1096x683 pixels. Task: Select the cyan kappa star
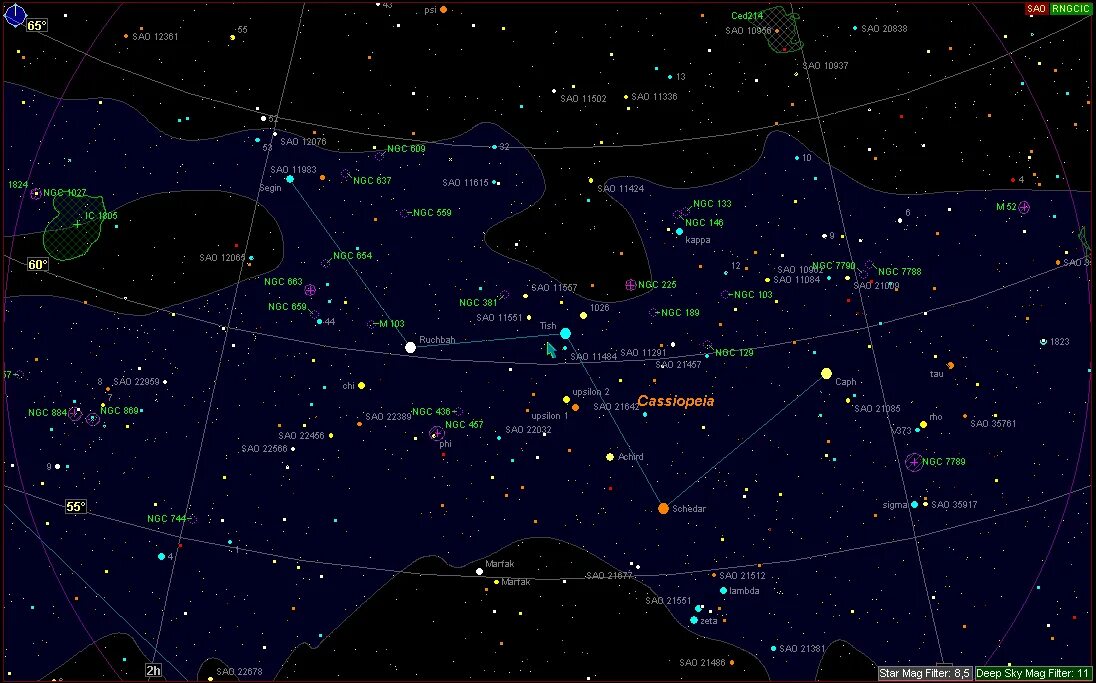tap(679, 231)
